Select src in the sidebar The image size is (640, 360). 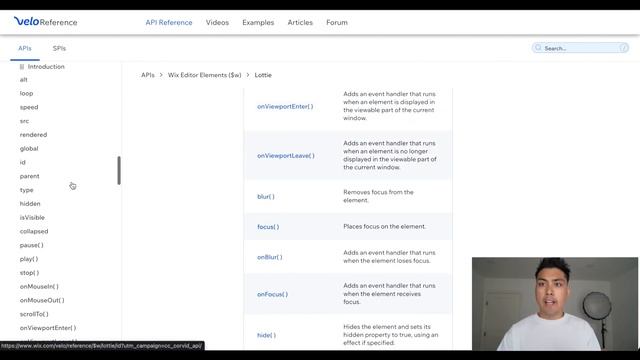click(24, 121)
